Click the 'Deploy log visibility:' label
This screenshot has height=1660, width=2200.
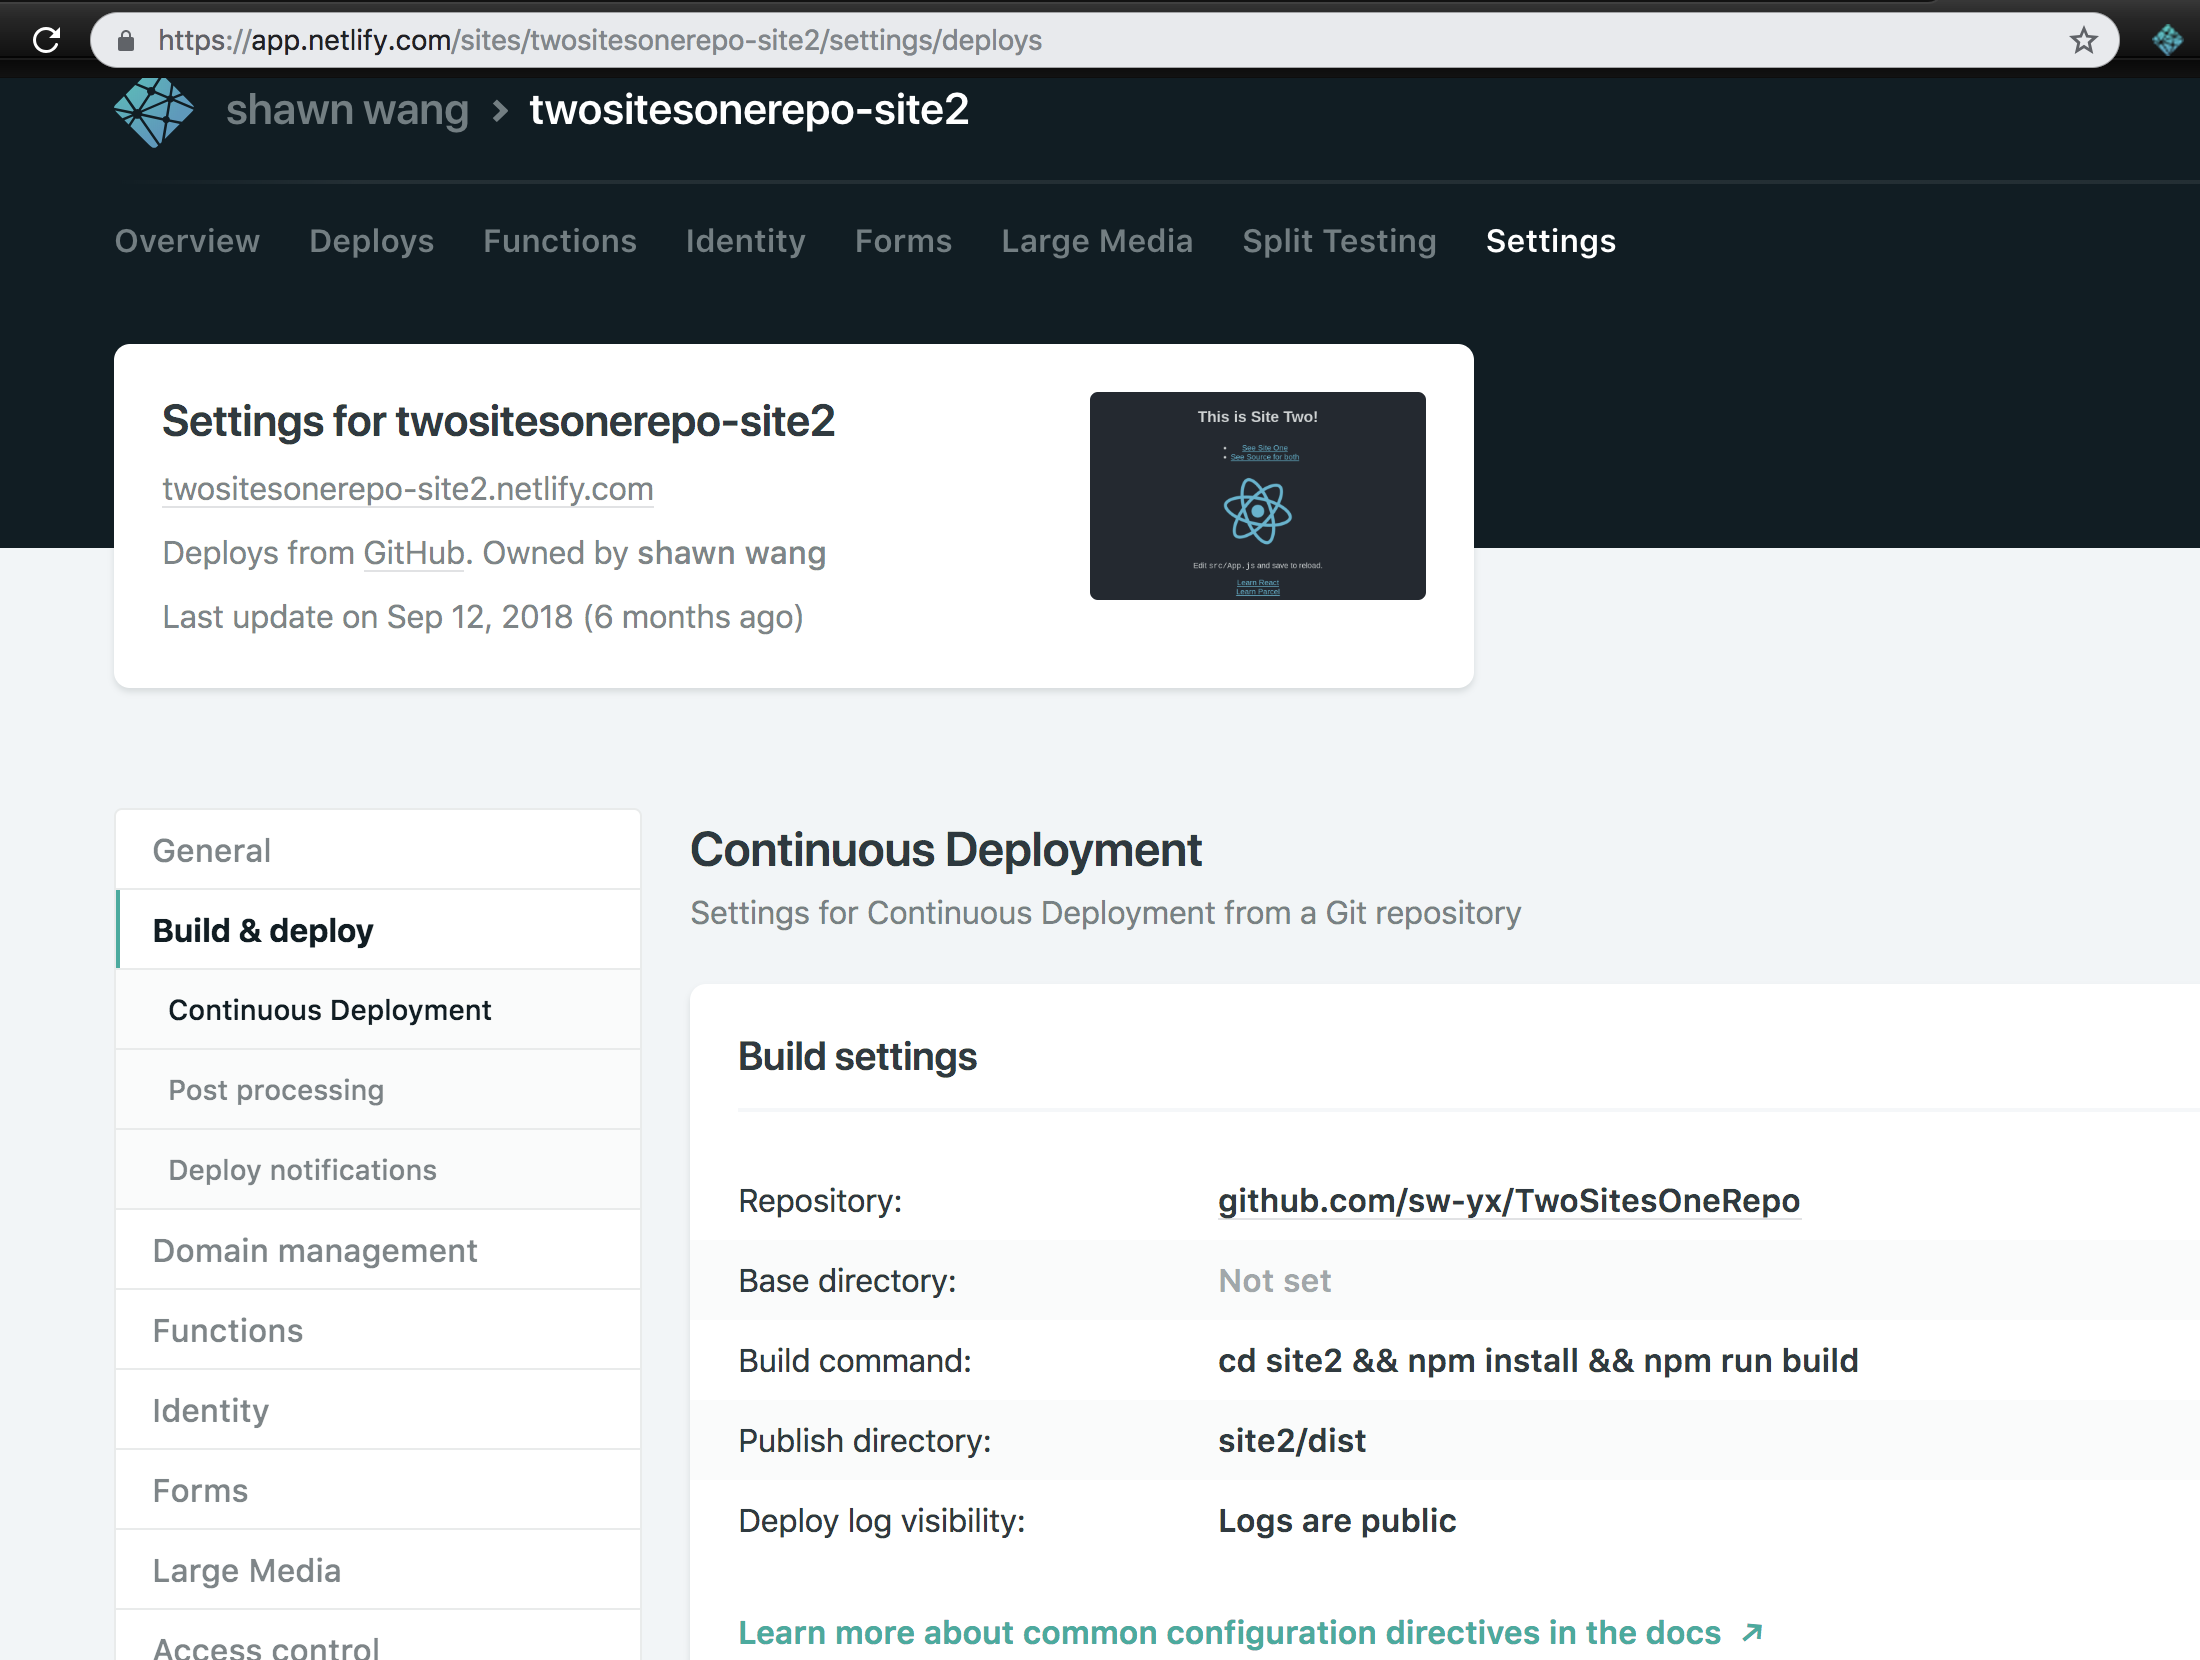coord(882,1521)
